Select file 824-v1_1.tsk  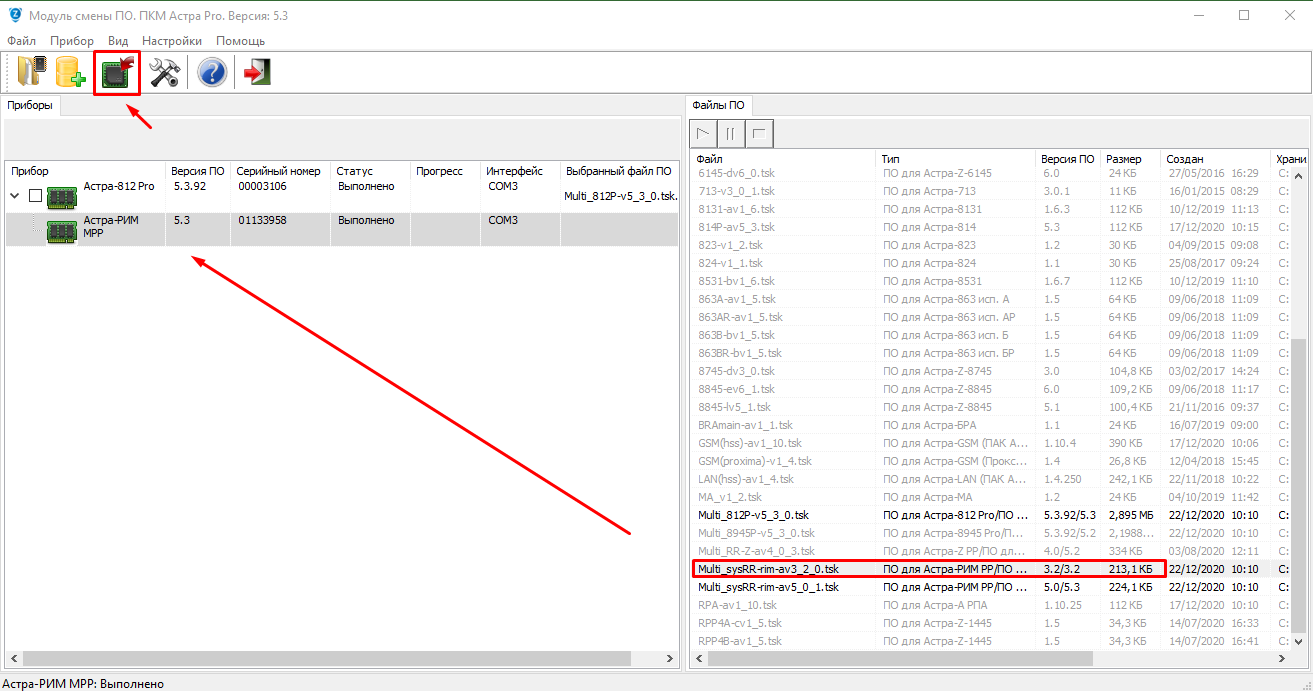[728, 263]
